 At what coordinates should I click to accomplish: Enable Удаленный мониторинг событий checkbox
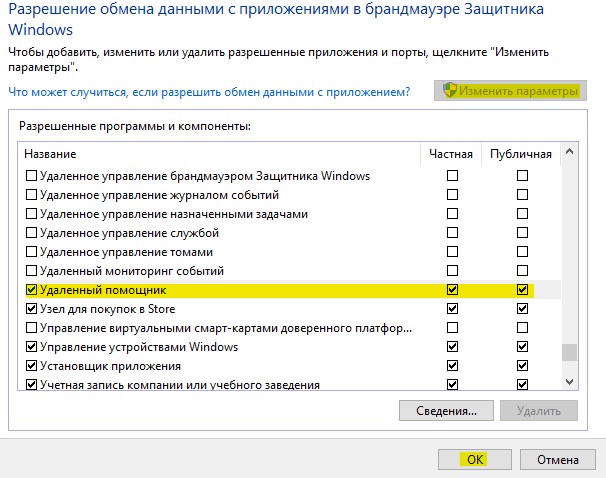(x=31, y=270)
